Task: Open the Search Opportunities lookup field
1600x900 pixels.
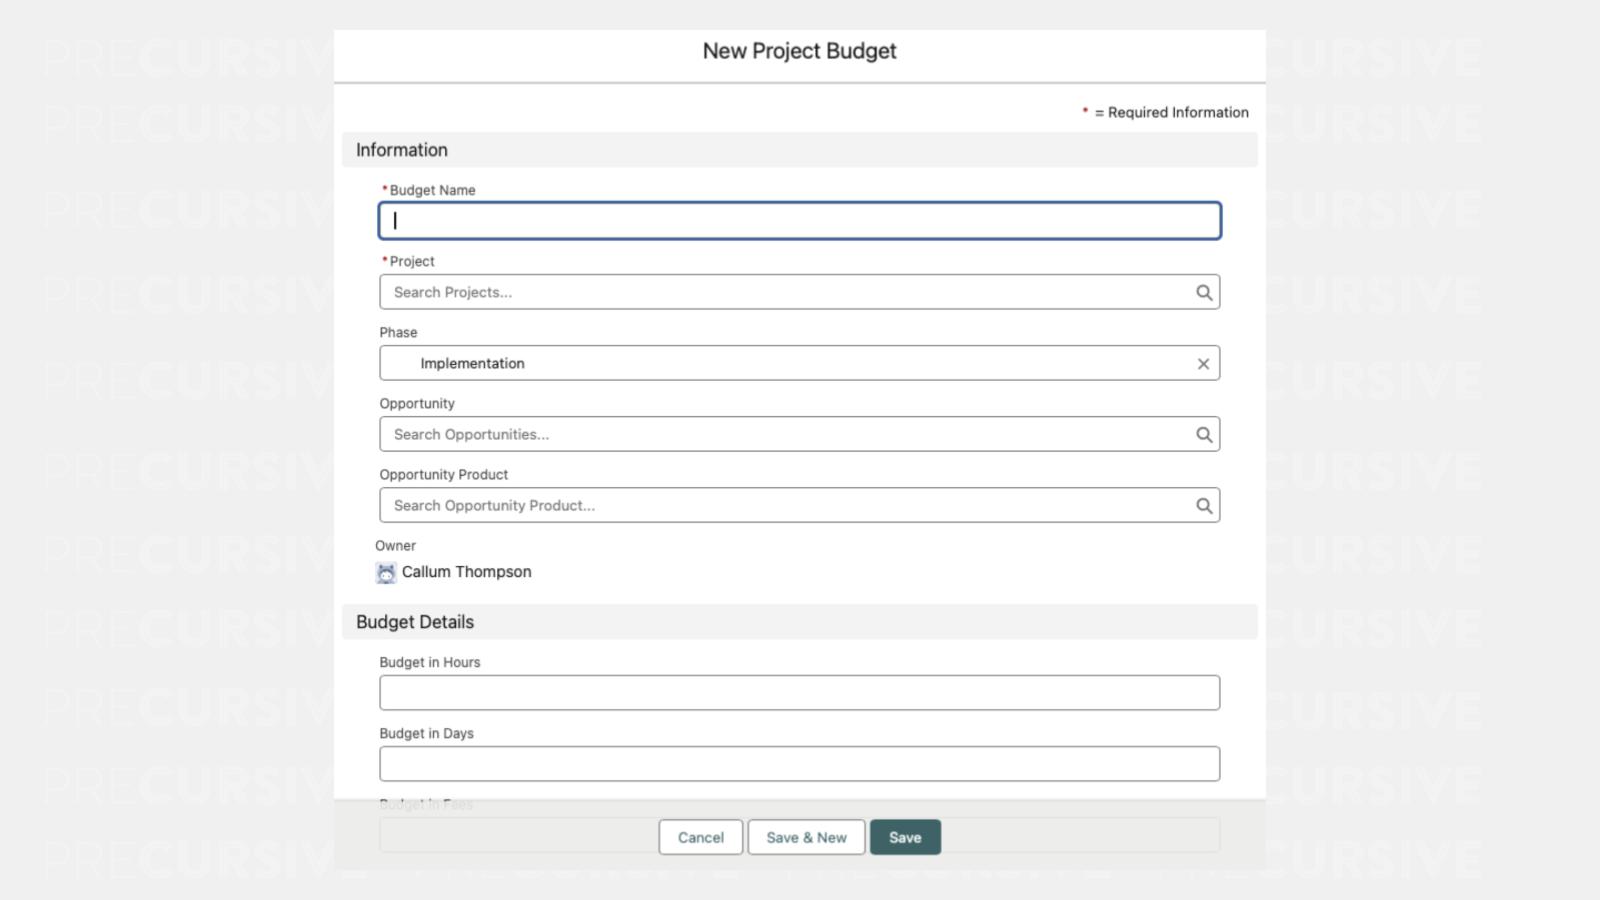Action: pos(780,435)
